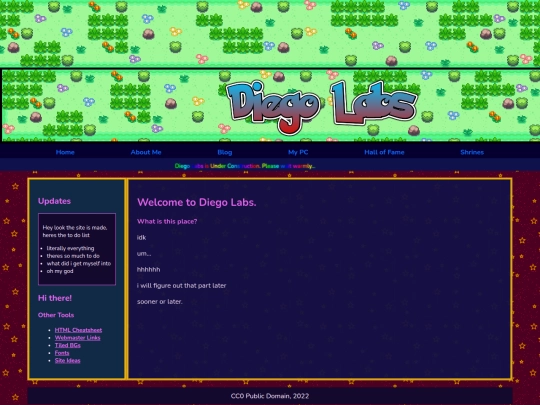Click the 'Hi there!' sidebar heading
Viewport: 540px width, 405px height.
(x=55, y=298)
